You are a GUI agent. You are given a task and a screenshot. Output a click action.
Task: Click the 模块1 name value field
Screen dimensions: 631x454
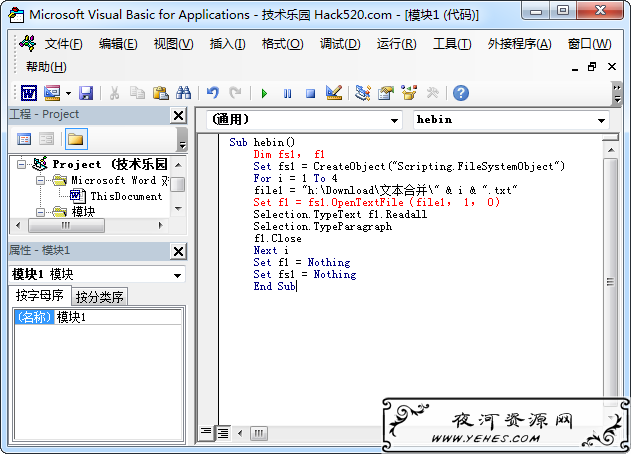118,317
